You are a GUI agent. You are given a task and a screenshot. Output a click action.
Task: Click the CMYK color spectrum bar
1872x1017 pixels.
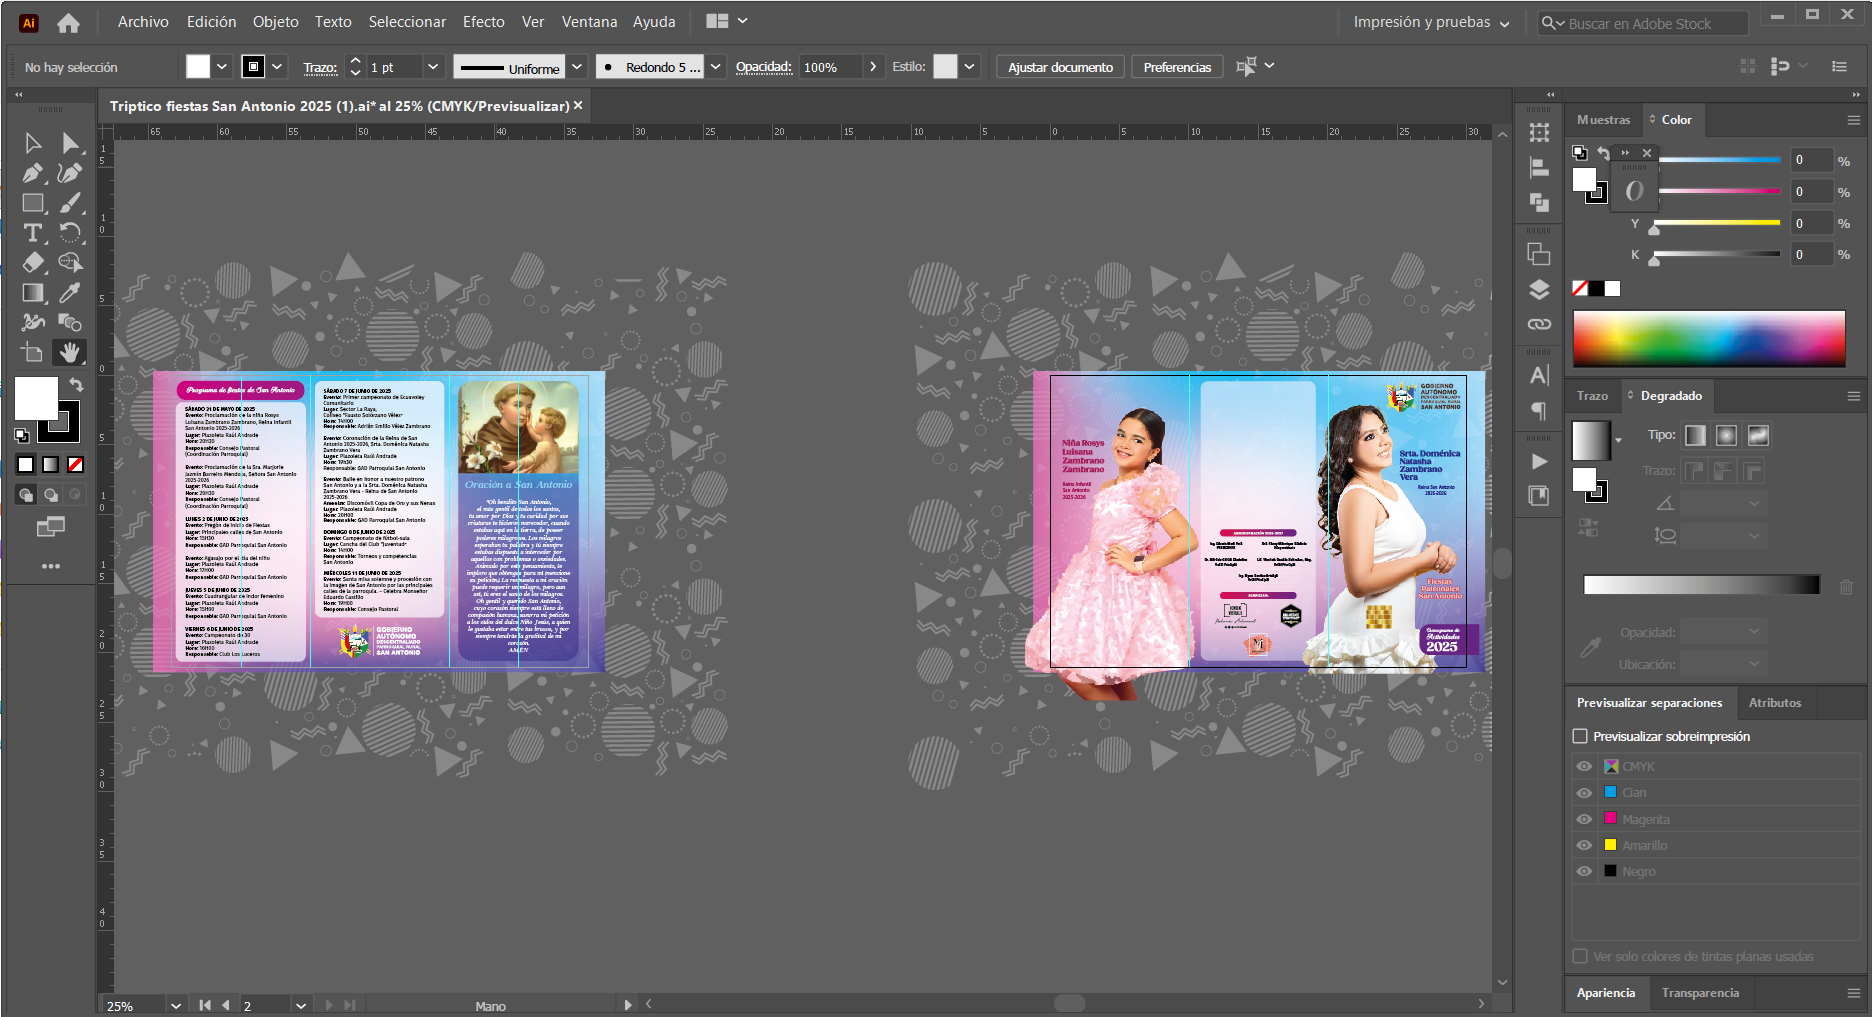pyautogui.click(x=1708, y=338)
